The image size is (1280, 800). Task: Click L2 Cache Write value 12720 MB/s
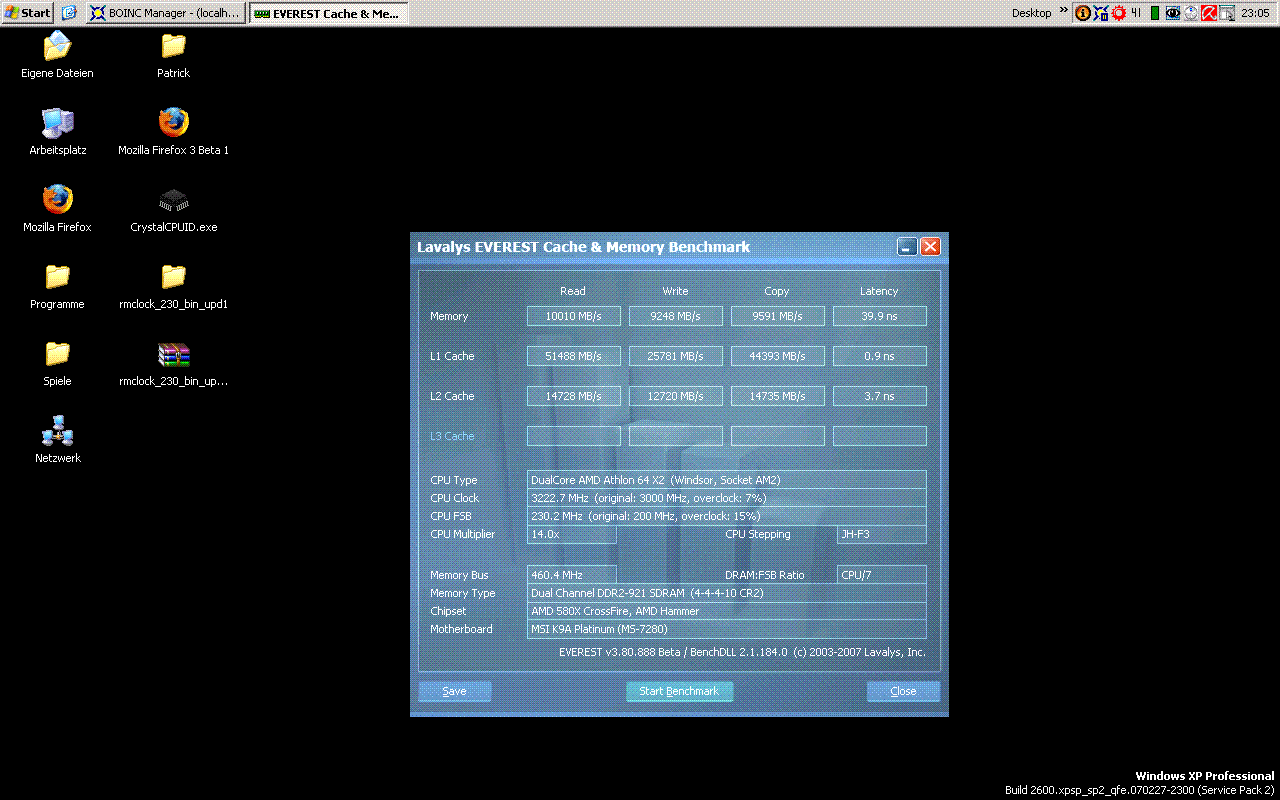(675, 396)
